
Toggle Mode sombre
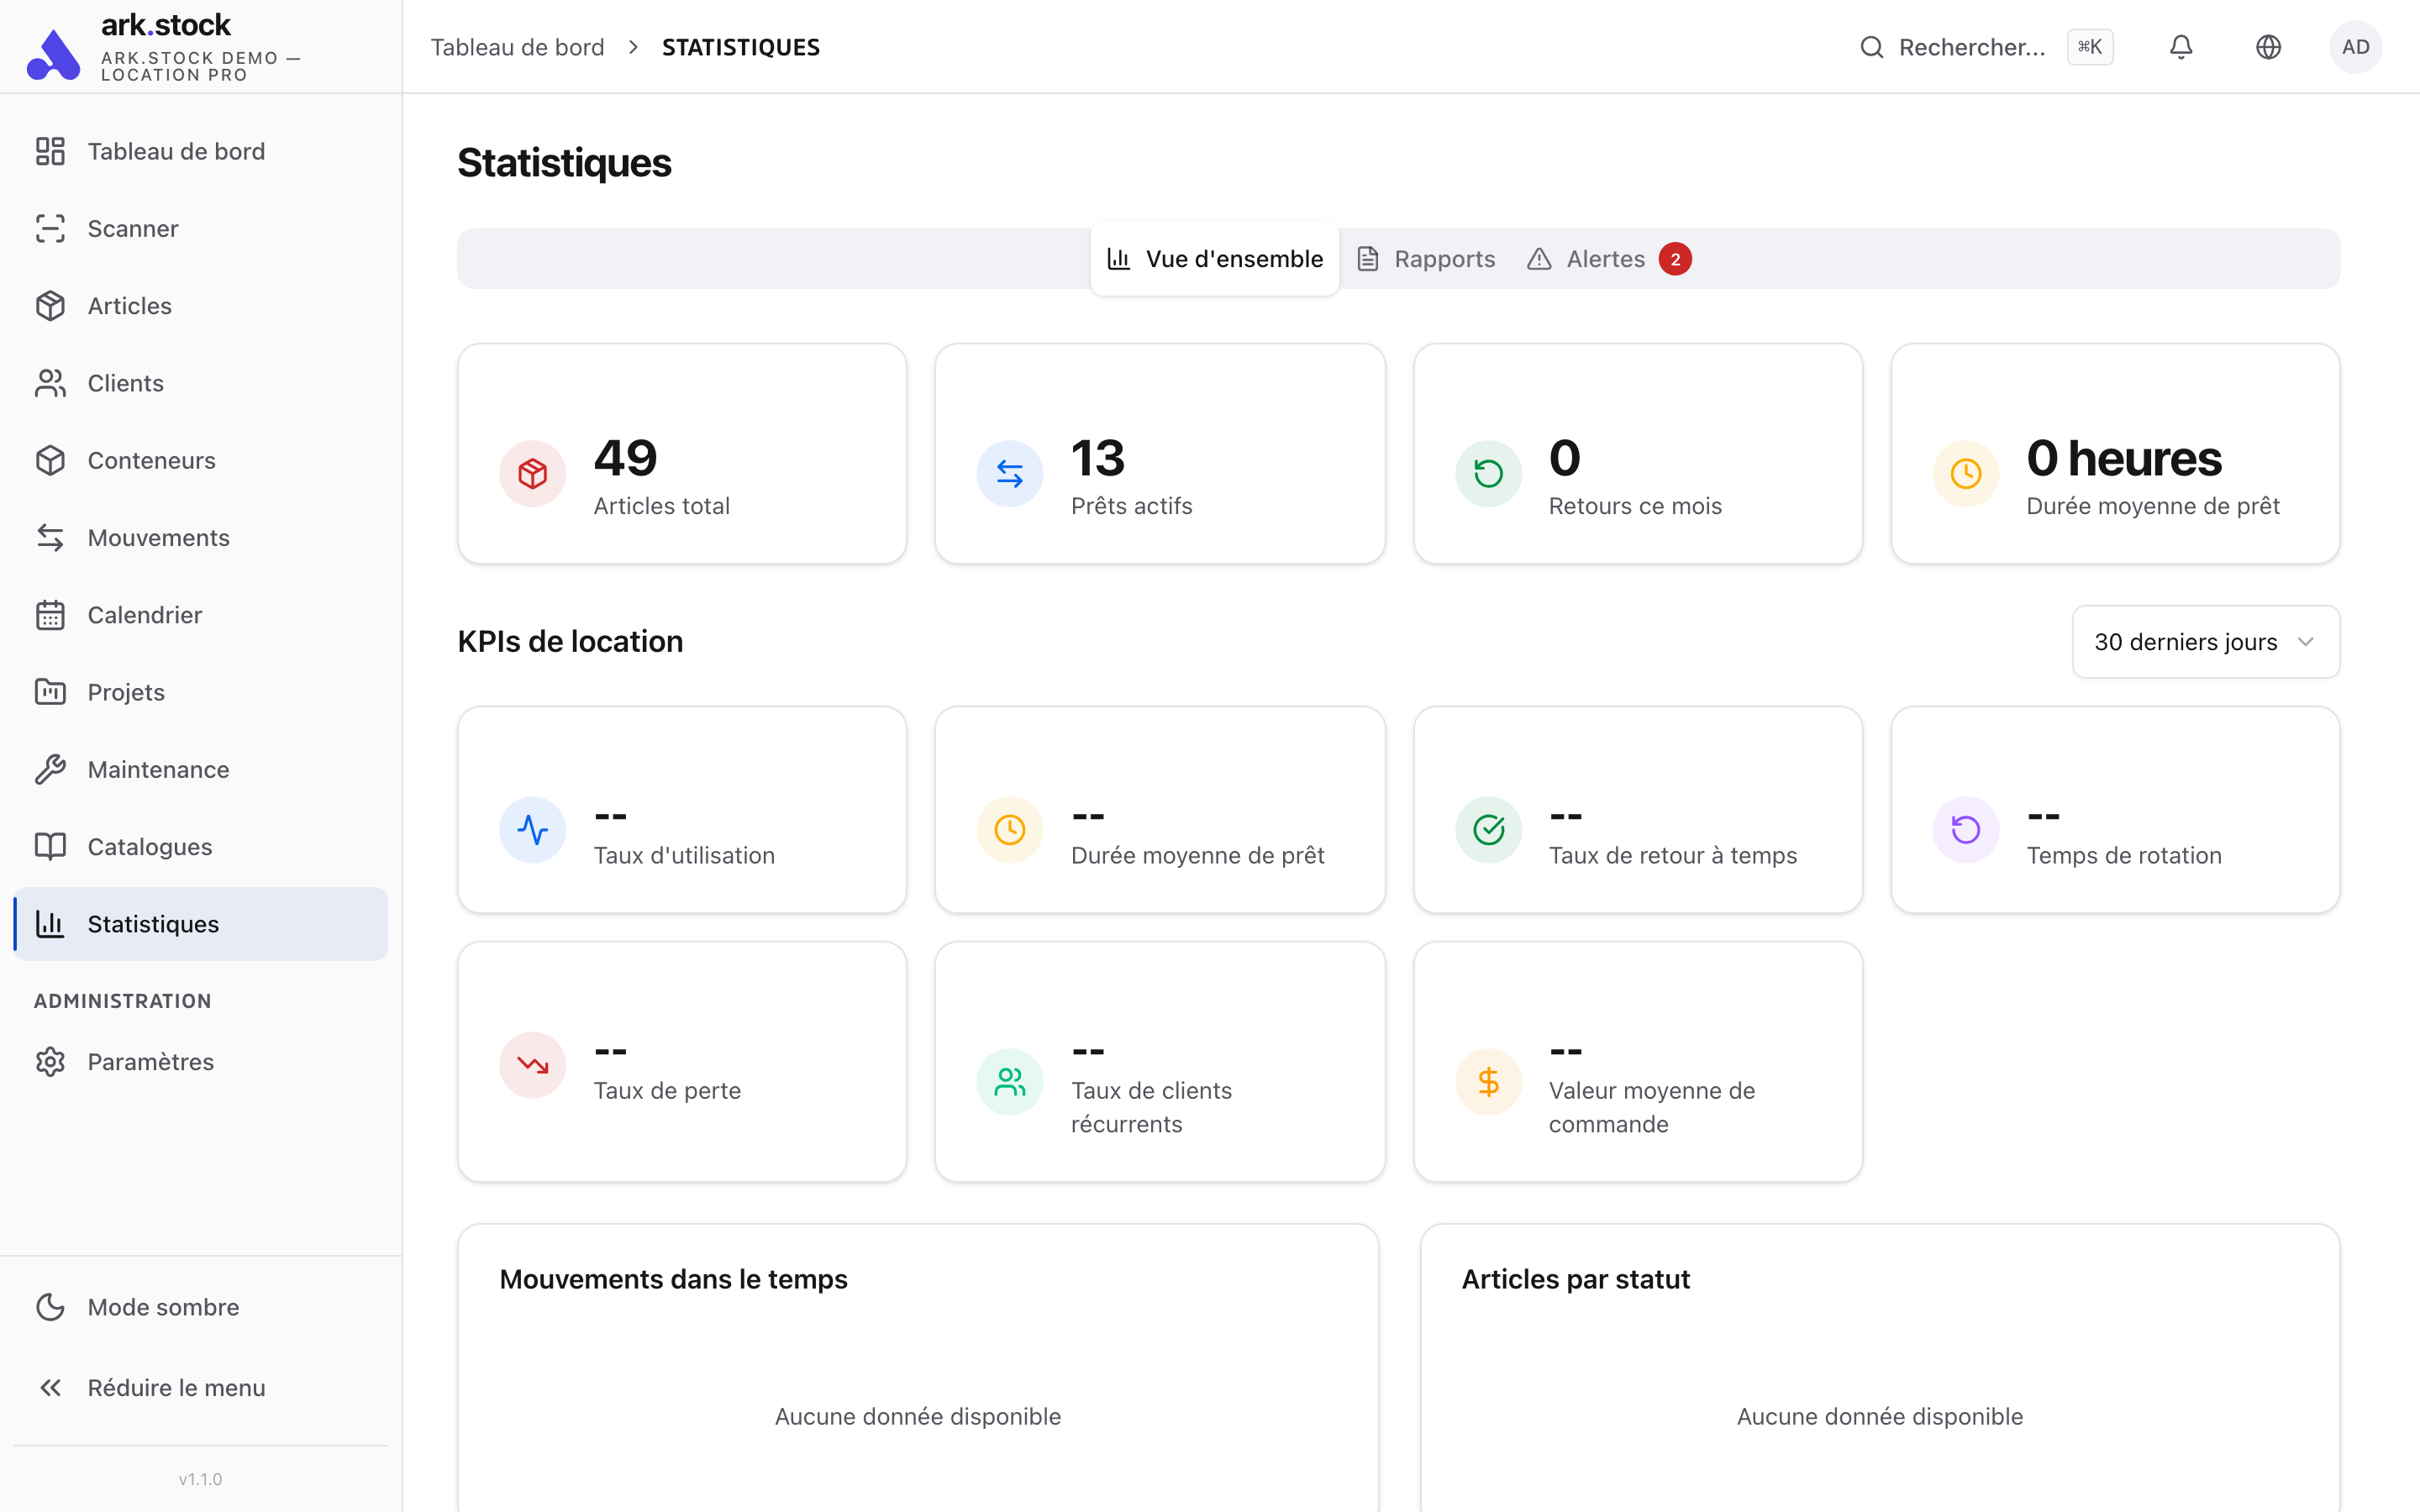point(162,1306)
